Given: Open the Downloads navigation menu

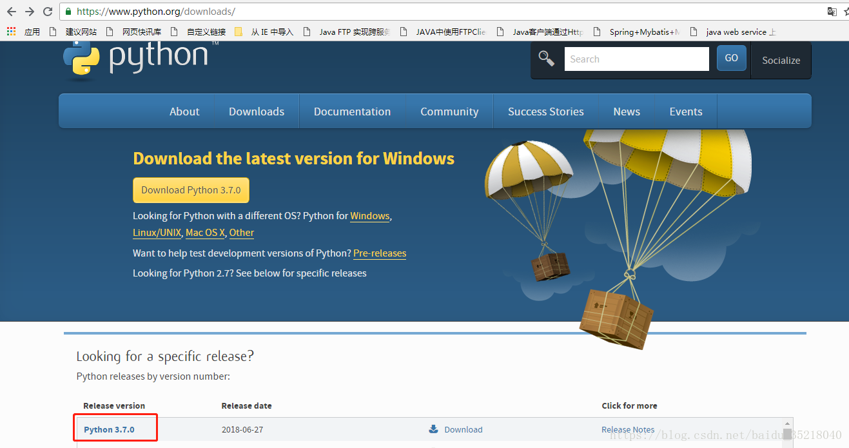Looking at the screenshot, I should tap(256, 112).
